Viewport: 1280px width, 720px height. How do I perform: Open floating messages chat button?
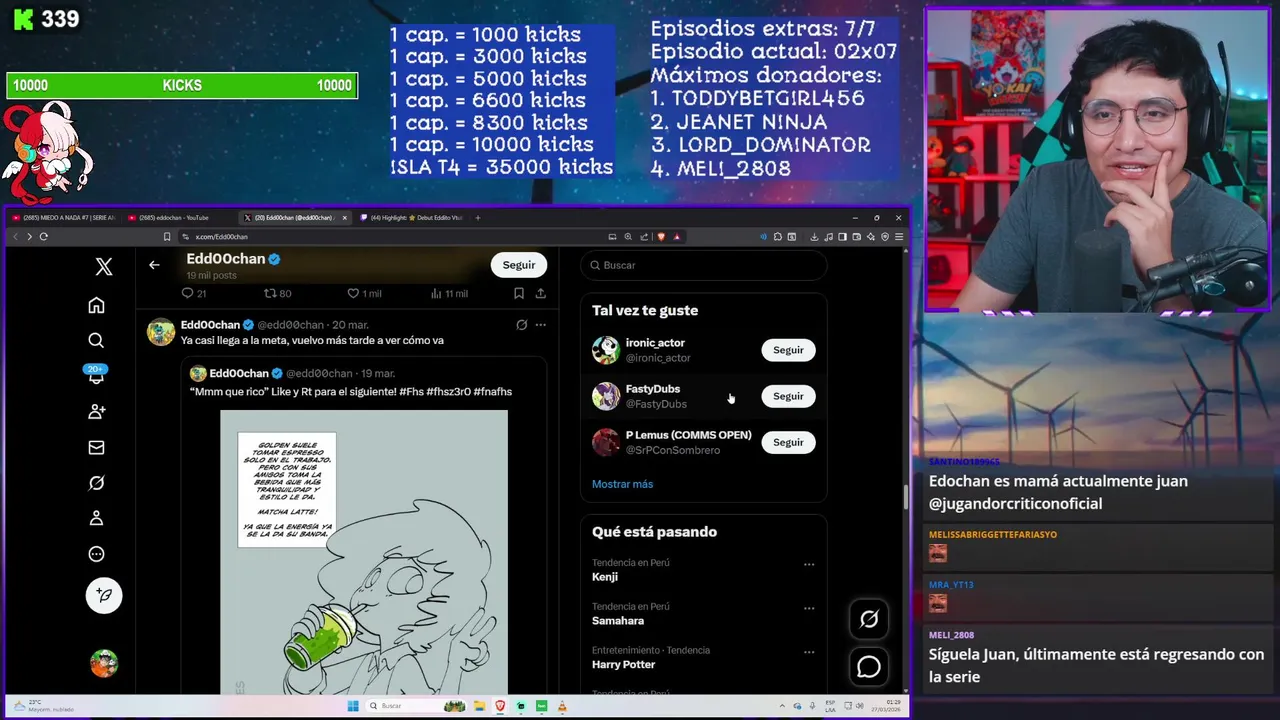coord(869,666)
